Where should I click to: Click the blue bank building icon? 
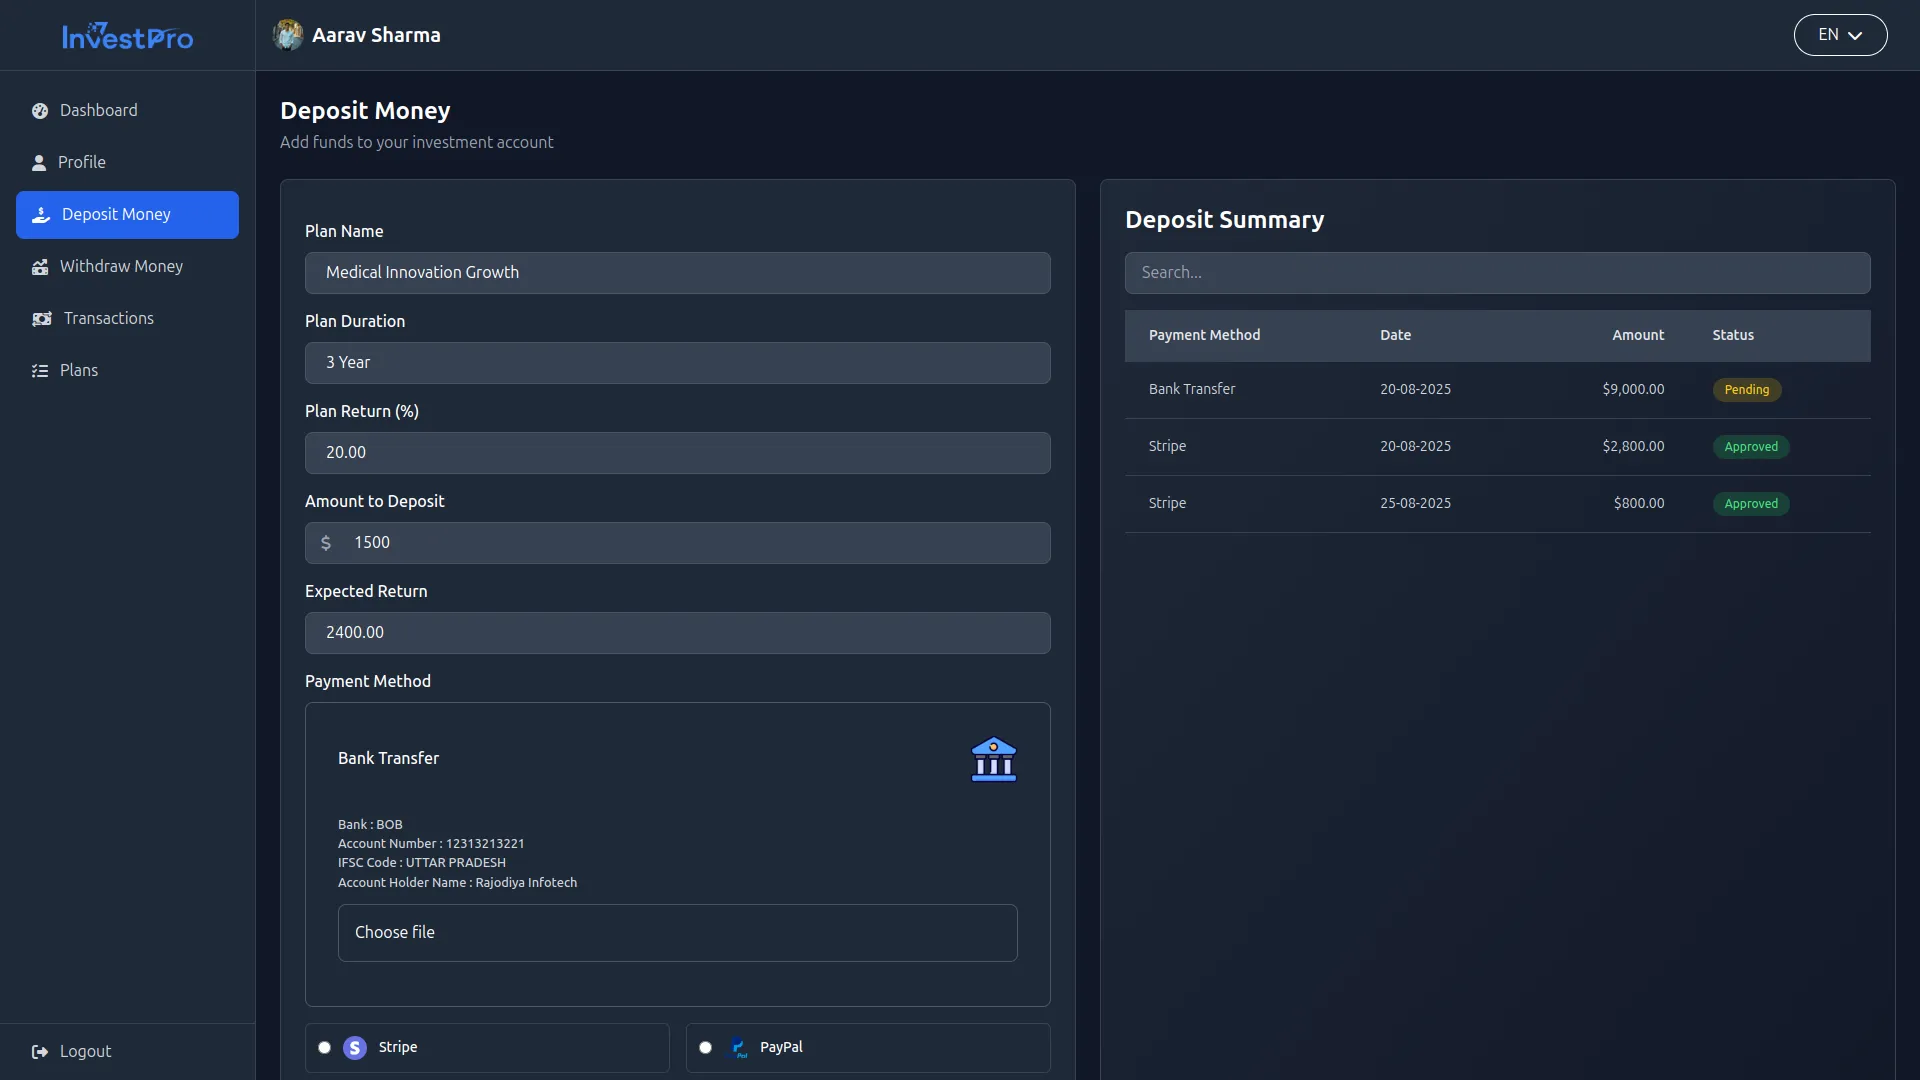(x=993, y=760)
